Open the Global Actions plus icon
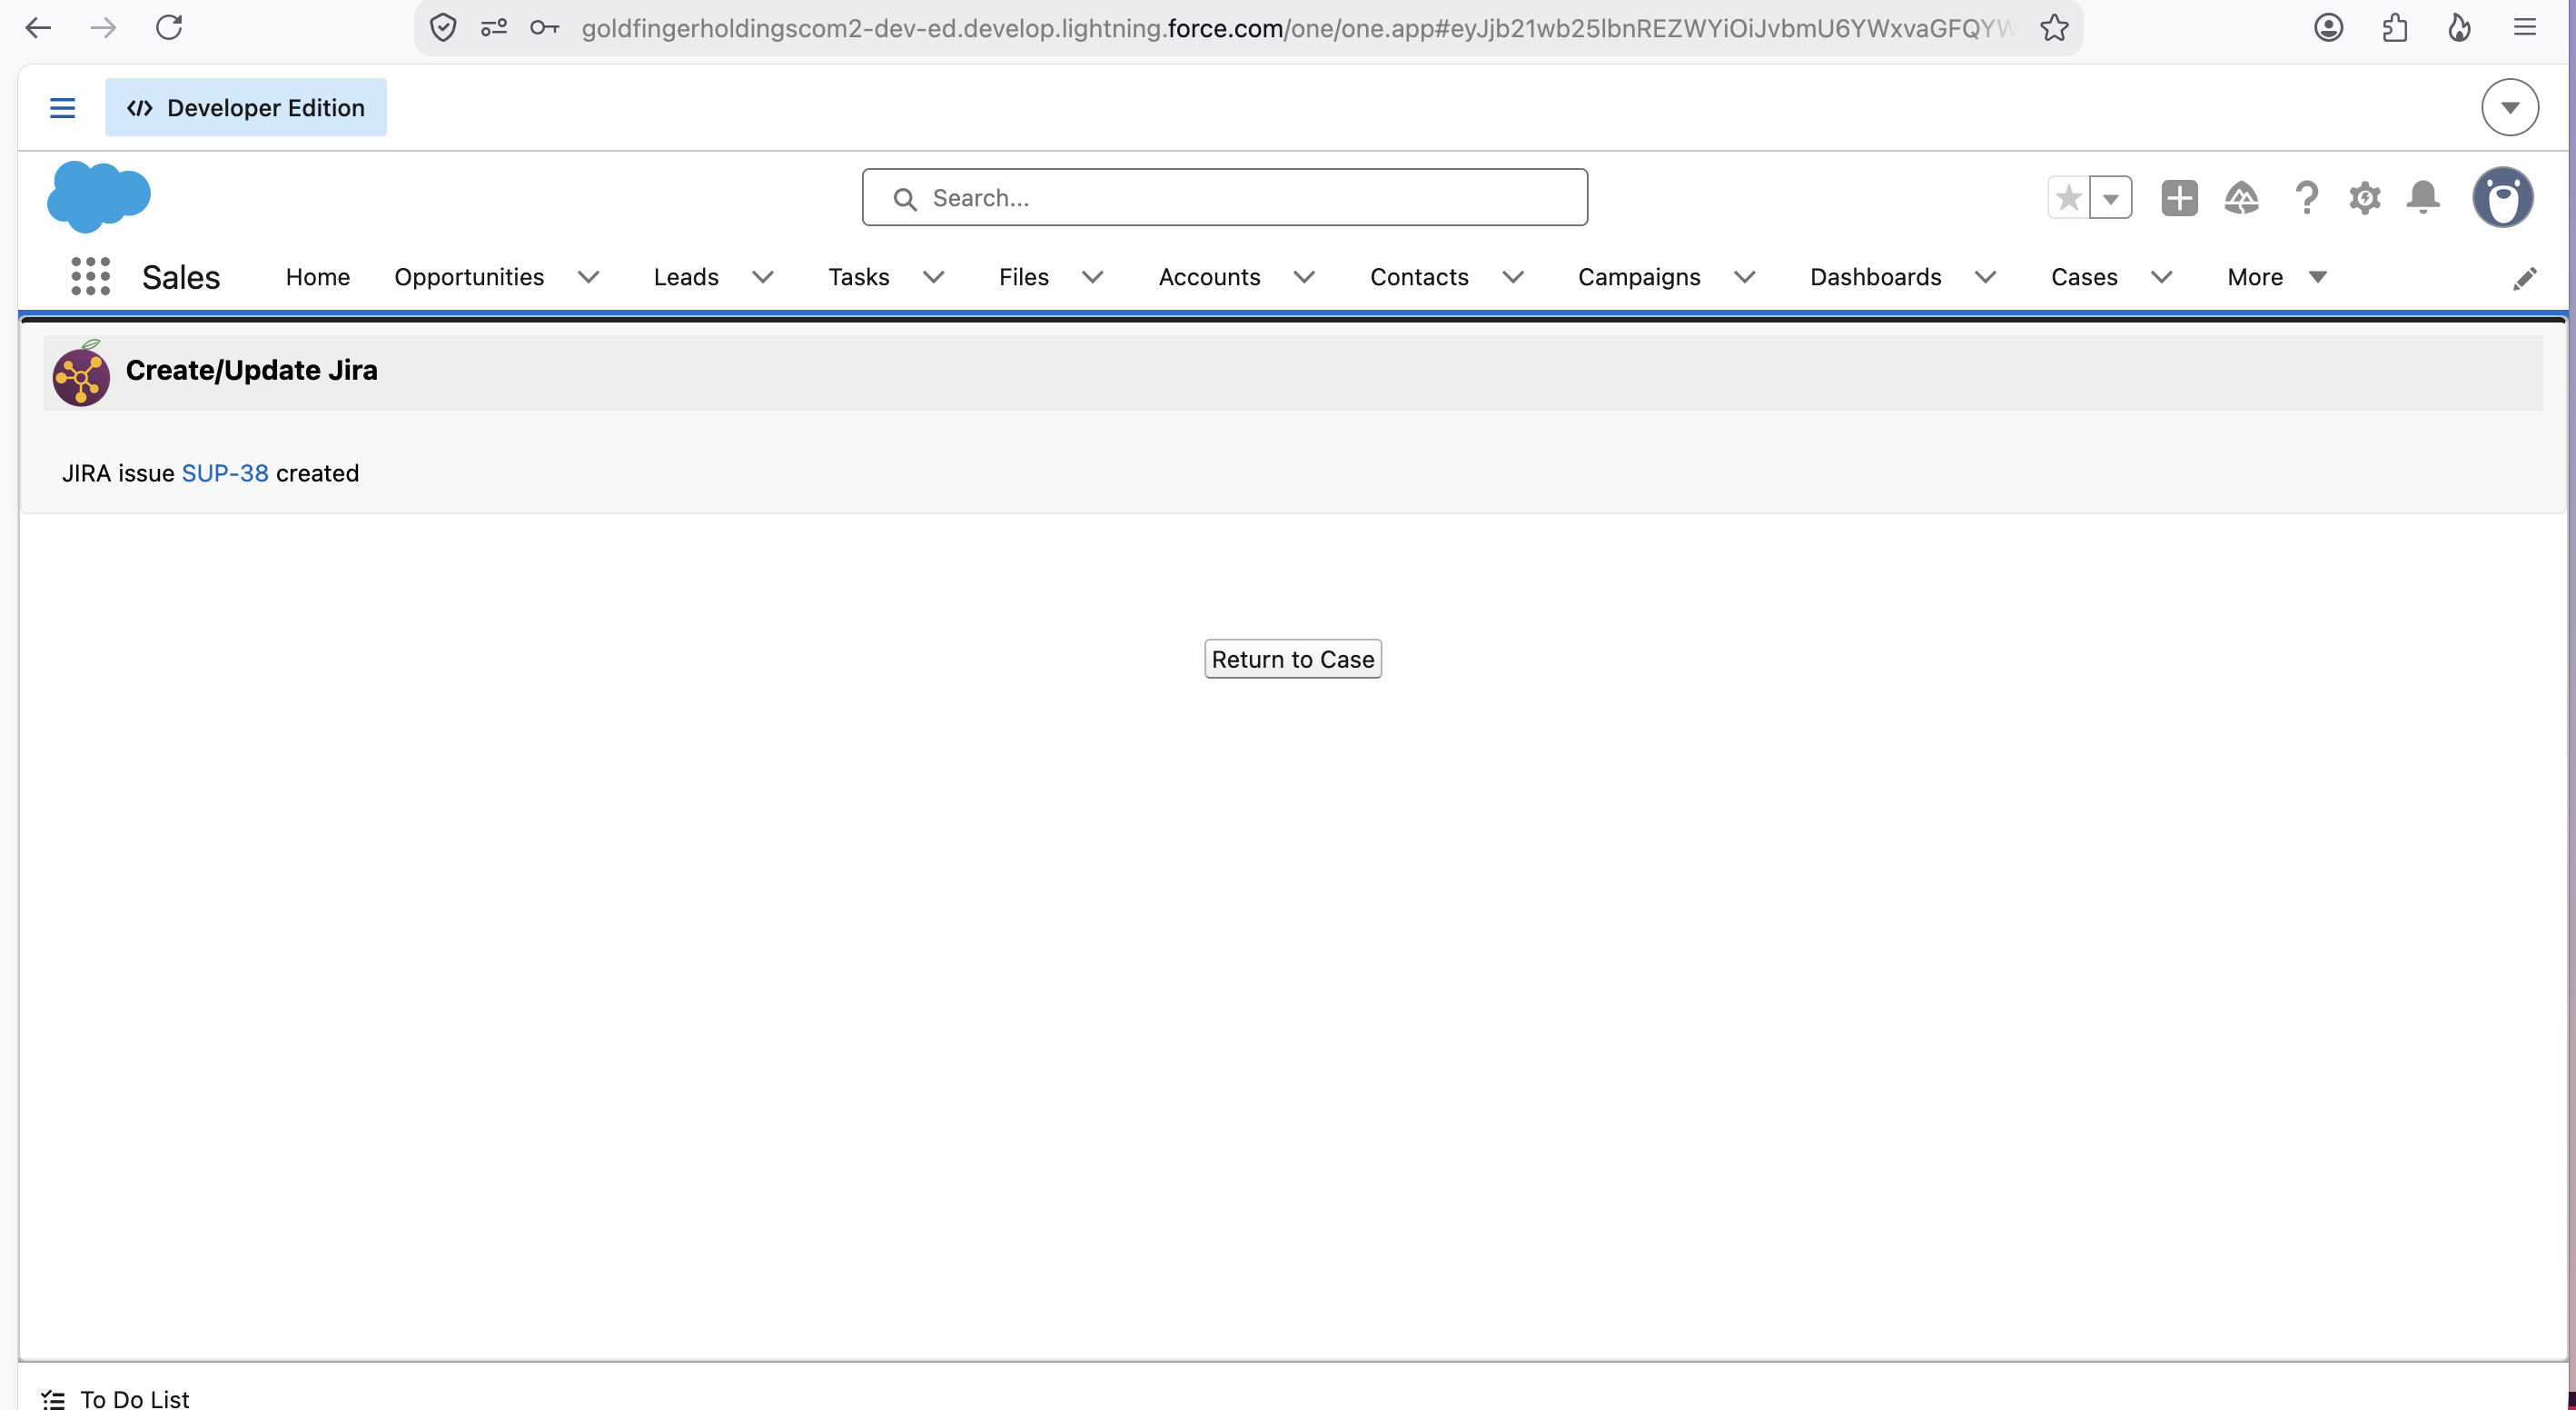This screenshot has width=2576, height=1410. click(2179, 198)
